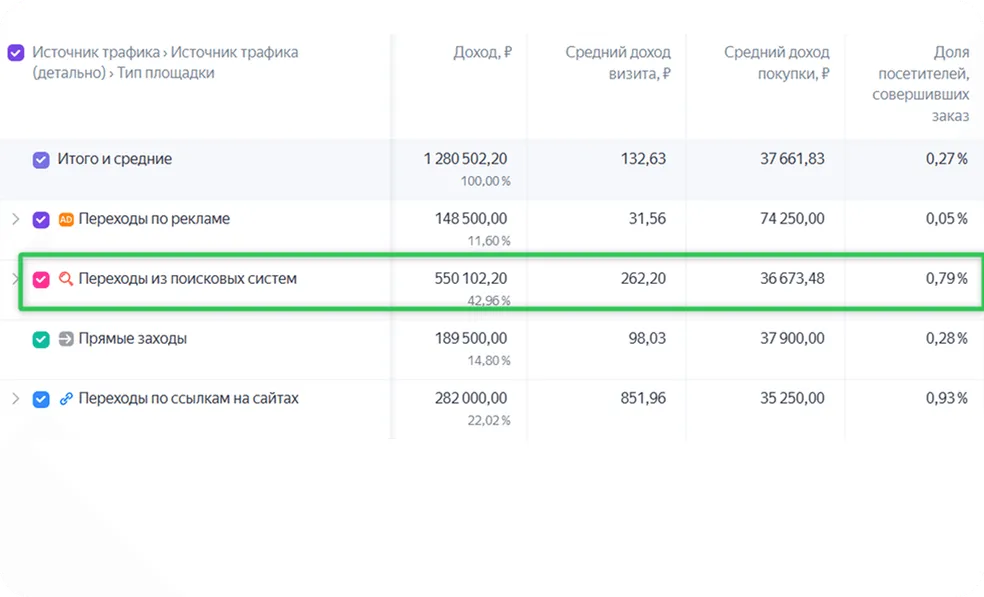This screenshot has height=597, width=984.
Task: Sort by the Средний доход покупки column header
Action: (x=776, y=63)
